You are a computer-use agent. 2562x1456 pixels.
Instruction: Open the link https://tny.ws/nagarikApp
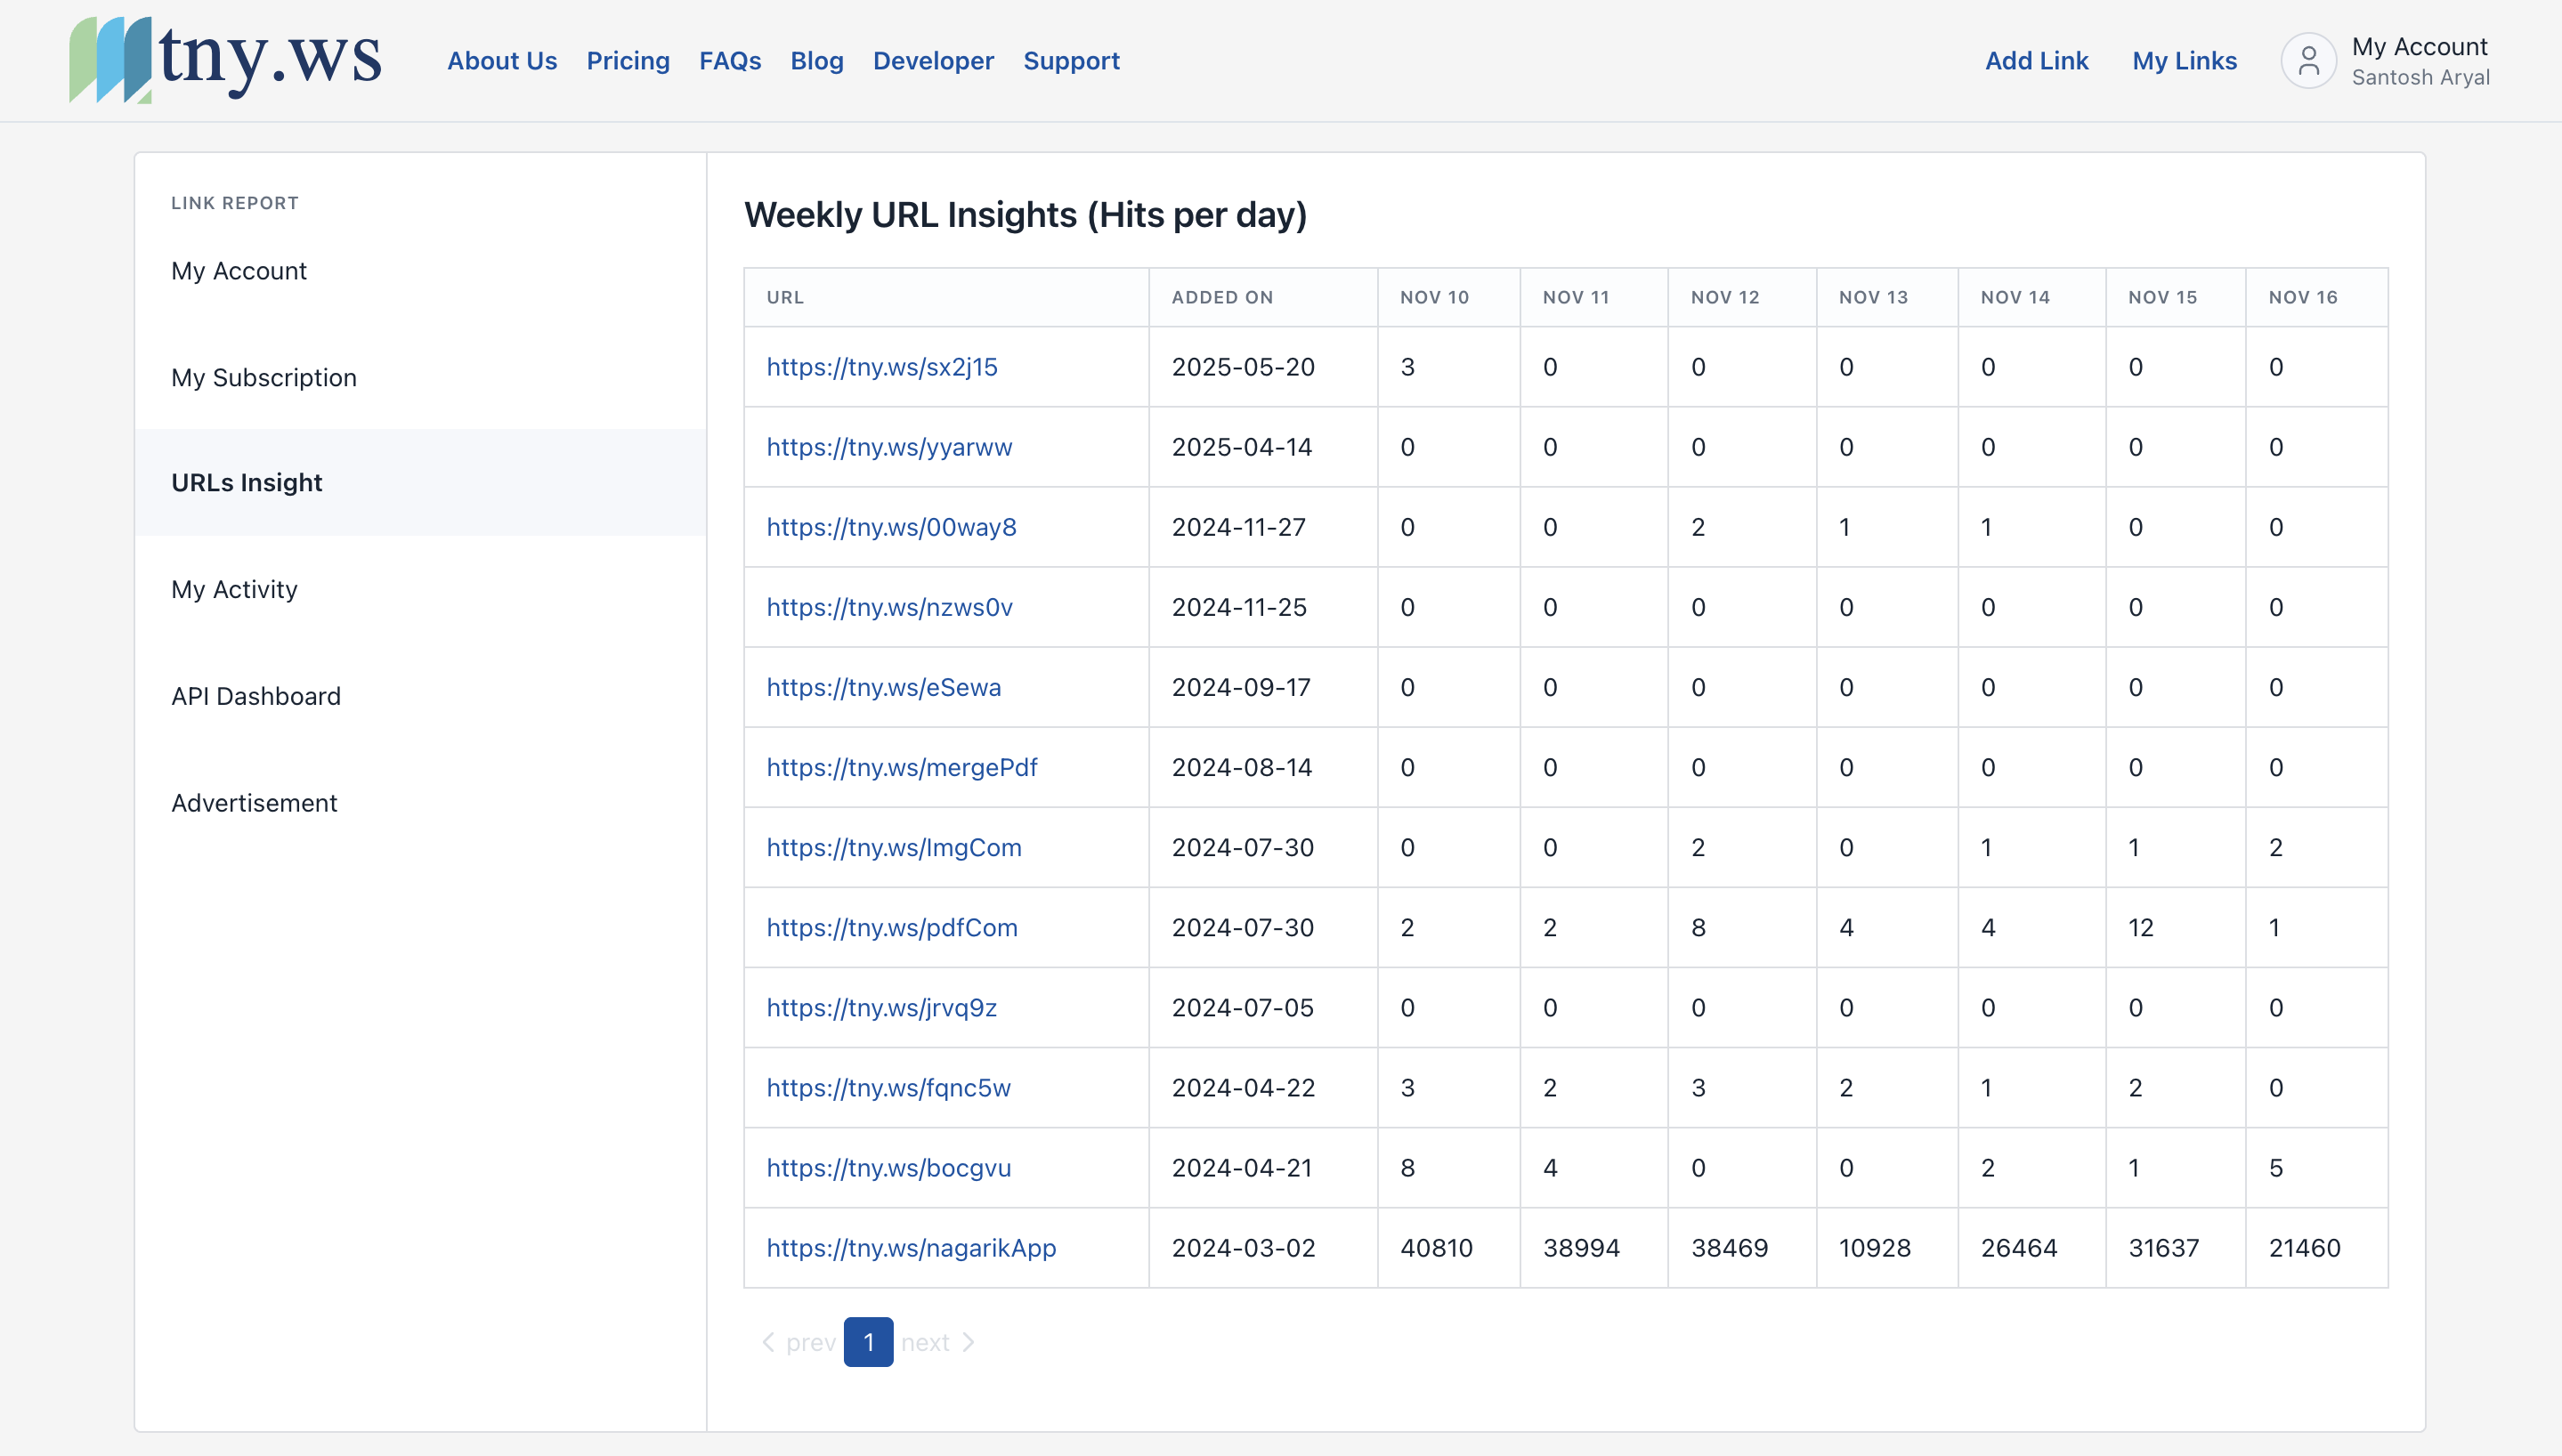[x=911, y=1247]
